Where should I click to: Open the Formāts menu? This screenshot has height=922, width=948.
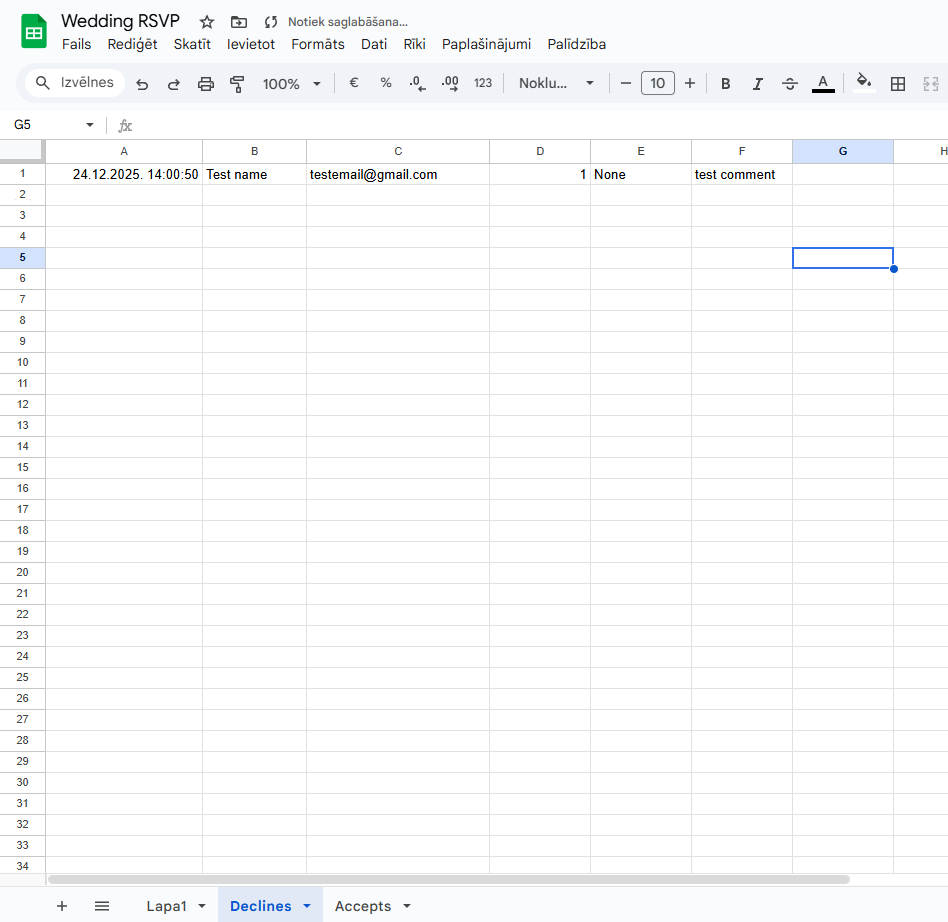(x=318, y=44)
